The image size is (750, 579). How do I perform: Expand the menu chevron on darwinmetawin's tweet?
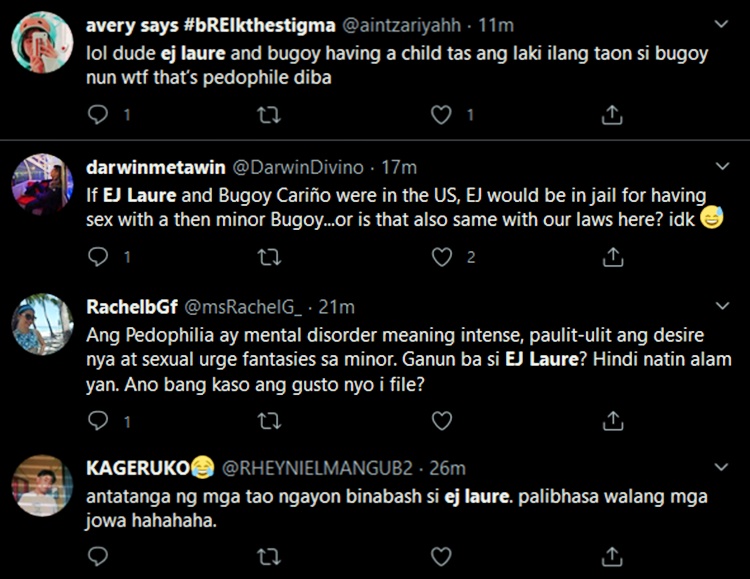click(723, 166)
